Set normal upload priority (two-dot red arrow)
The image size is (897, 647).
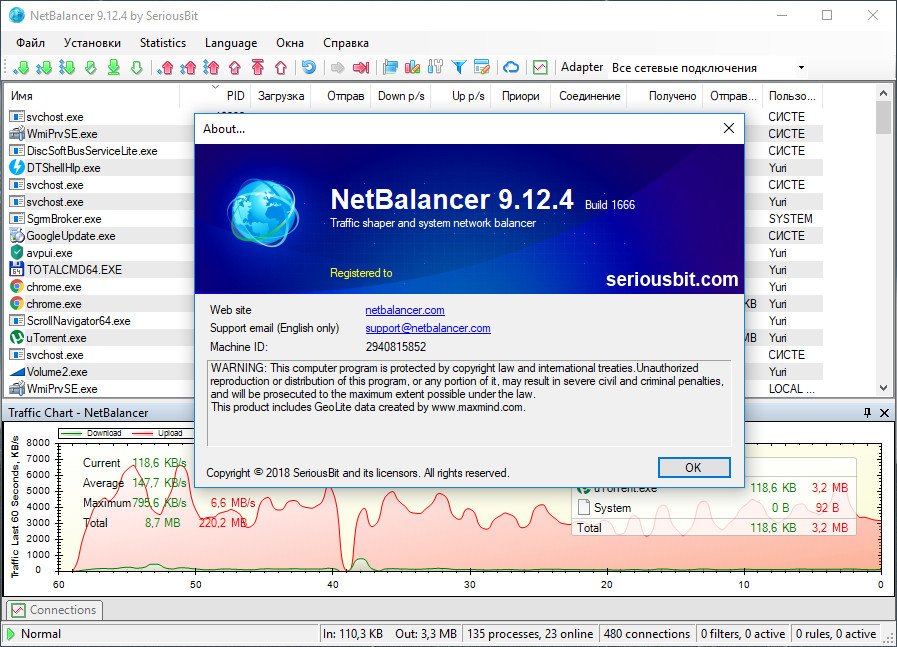pos(188,68)
